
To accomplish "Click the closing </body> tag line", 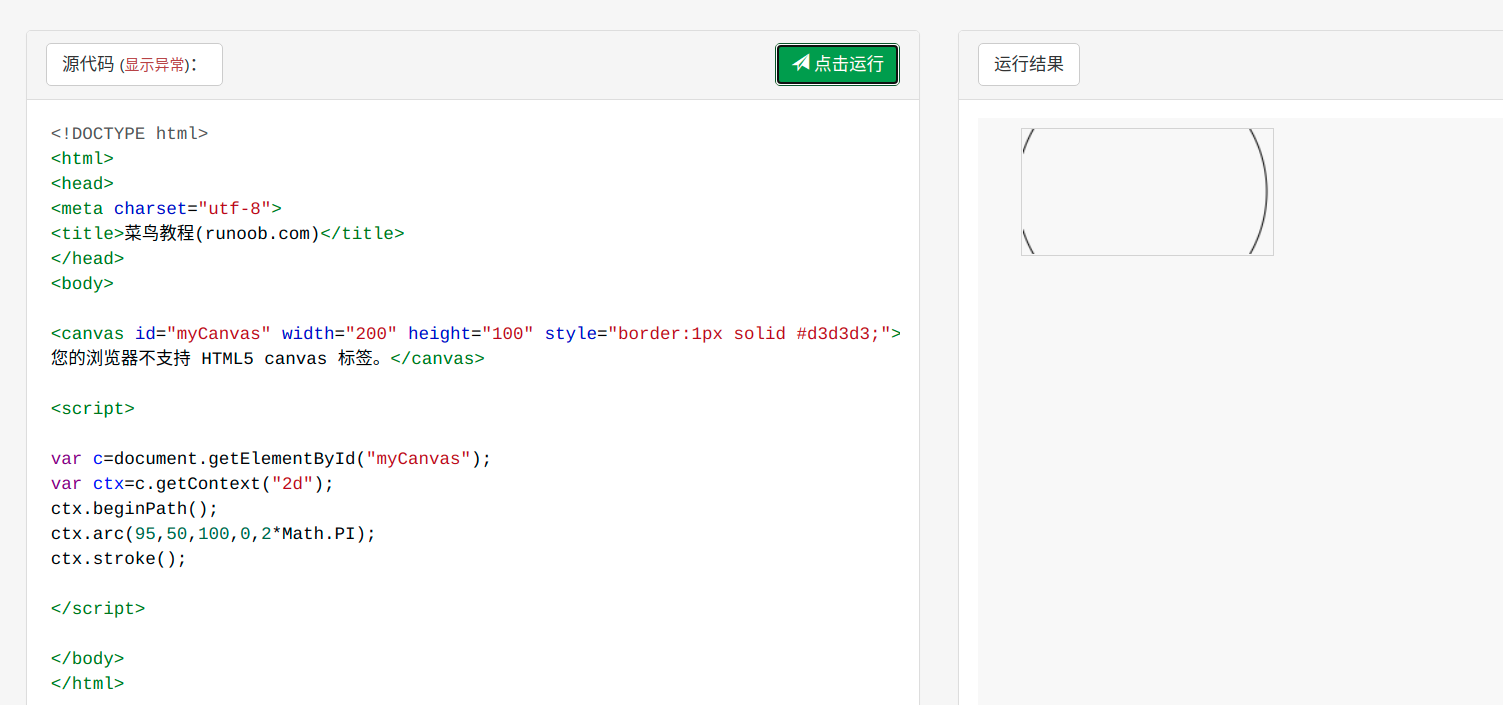I will pos(87,659).
